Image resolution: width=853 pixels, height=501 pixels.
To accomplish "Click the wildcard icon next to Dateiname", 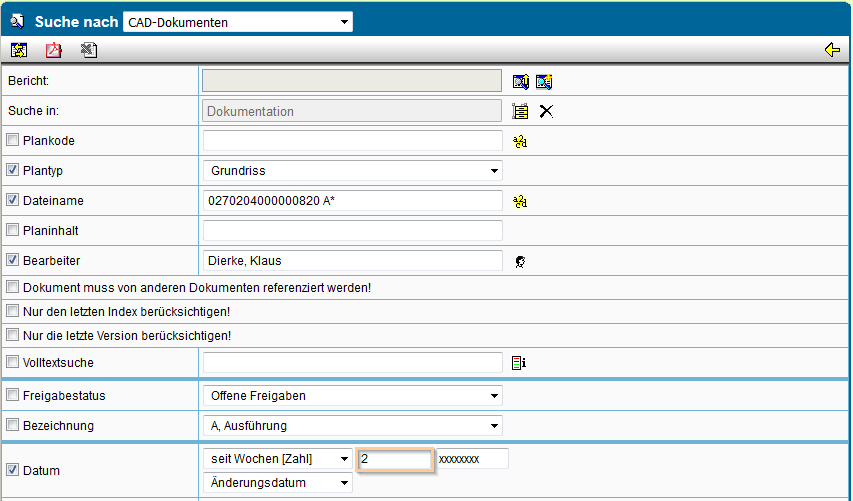I will (520, 201).
